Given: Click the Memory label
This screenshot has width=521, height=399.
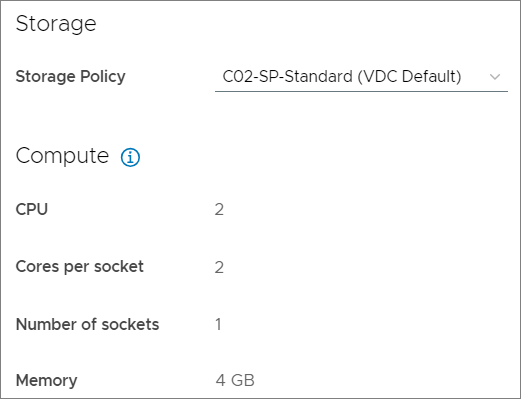Looking at the screenshot, I should coord(47,381).
